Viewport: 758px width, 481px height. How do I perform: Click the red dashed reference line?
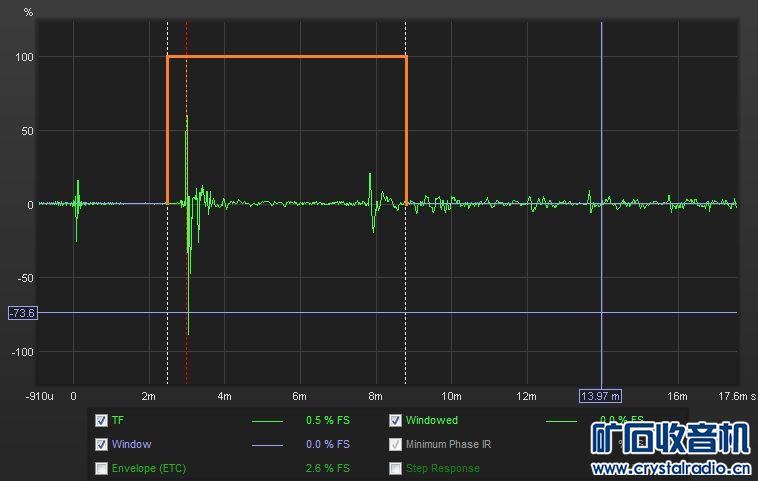coord(187,203)
